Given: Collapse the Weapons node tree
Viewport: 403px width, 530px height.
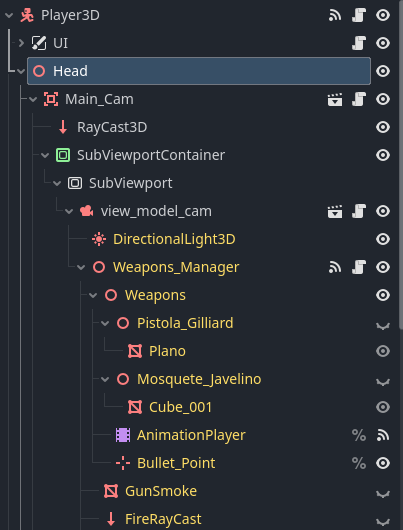Looking at the screenshot, I should click(93, 295).
